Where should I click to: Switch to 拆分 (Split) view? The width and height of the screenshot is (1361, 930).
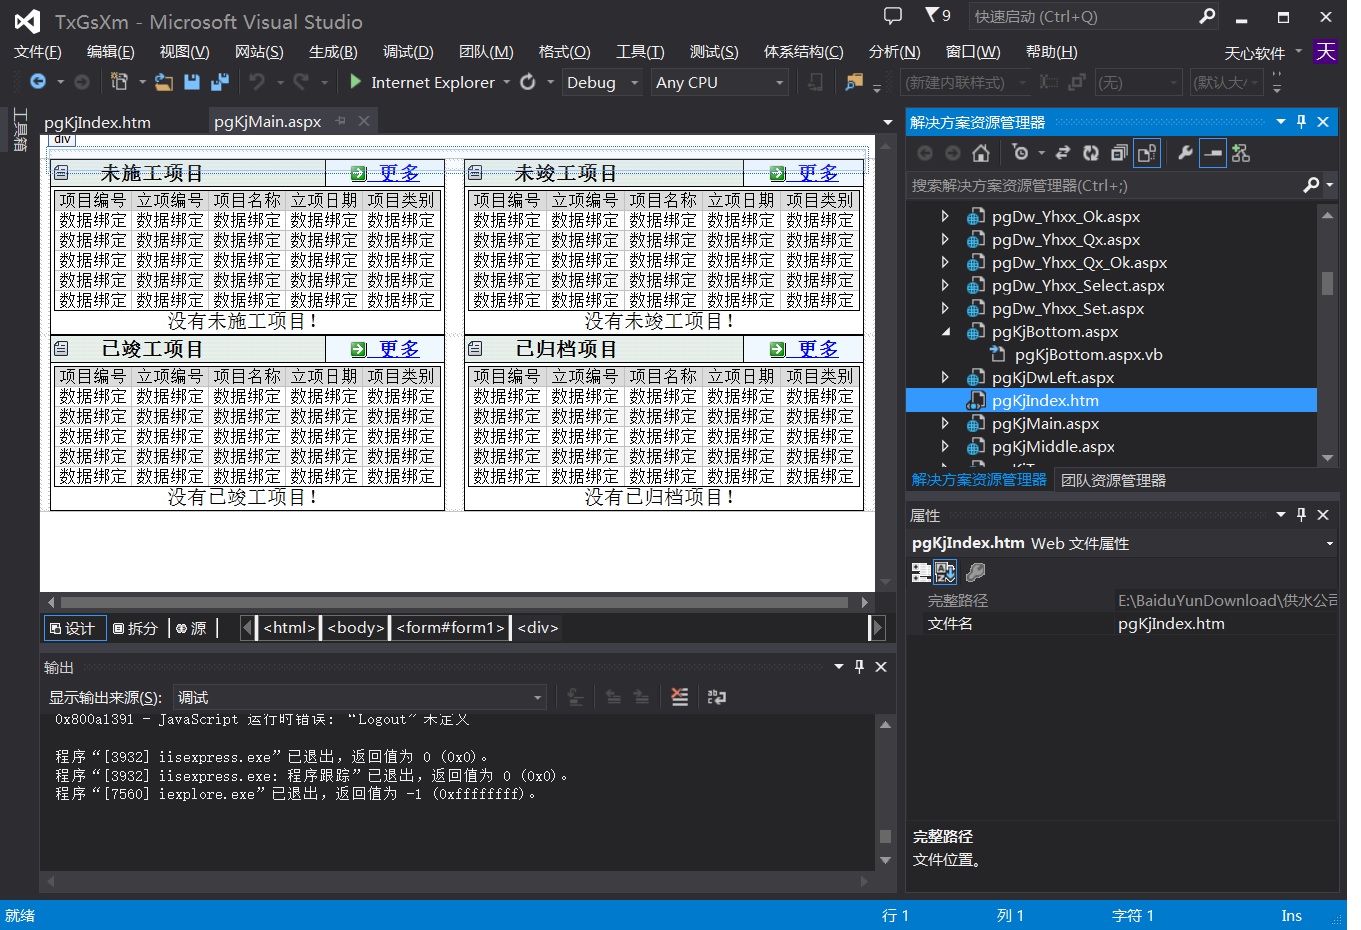[x=136, y=628]
